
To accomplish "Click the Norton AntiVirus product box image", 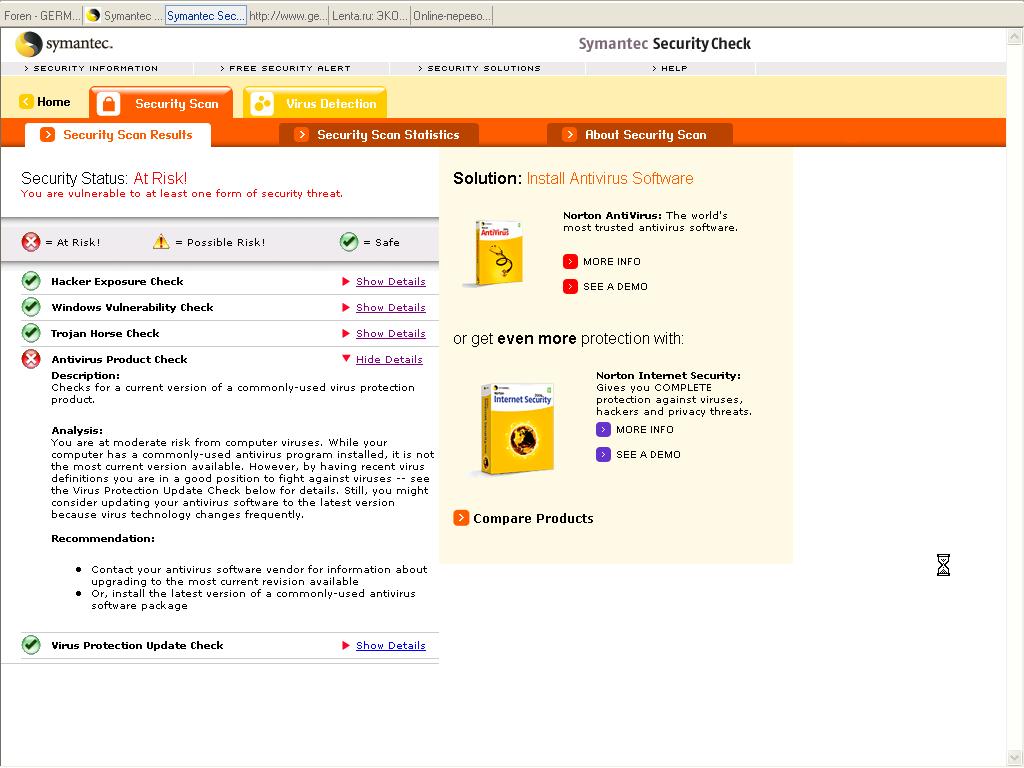I will (x=496, y=253).
